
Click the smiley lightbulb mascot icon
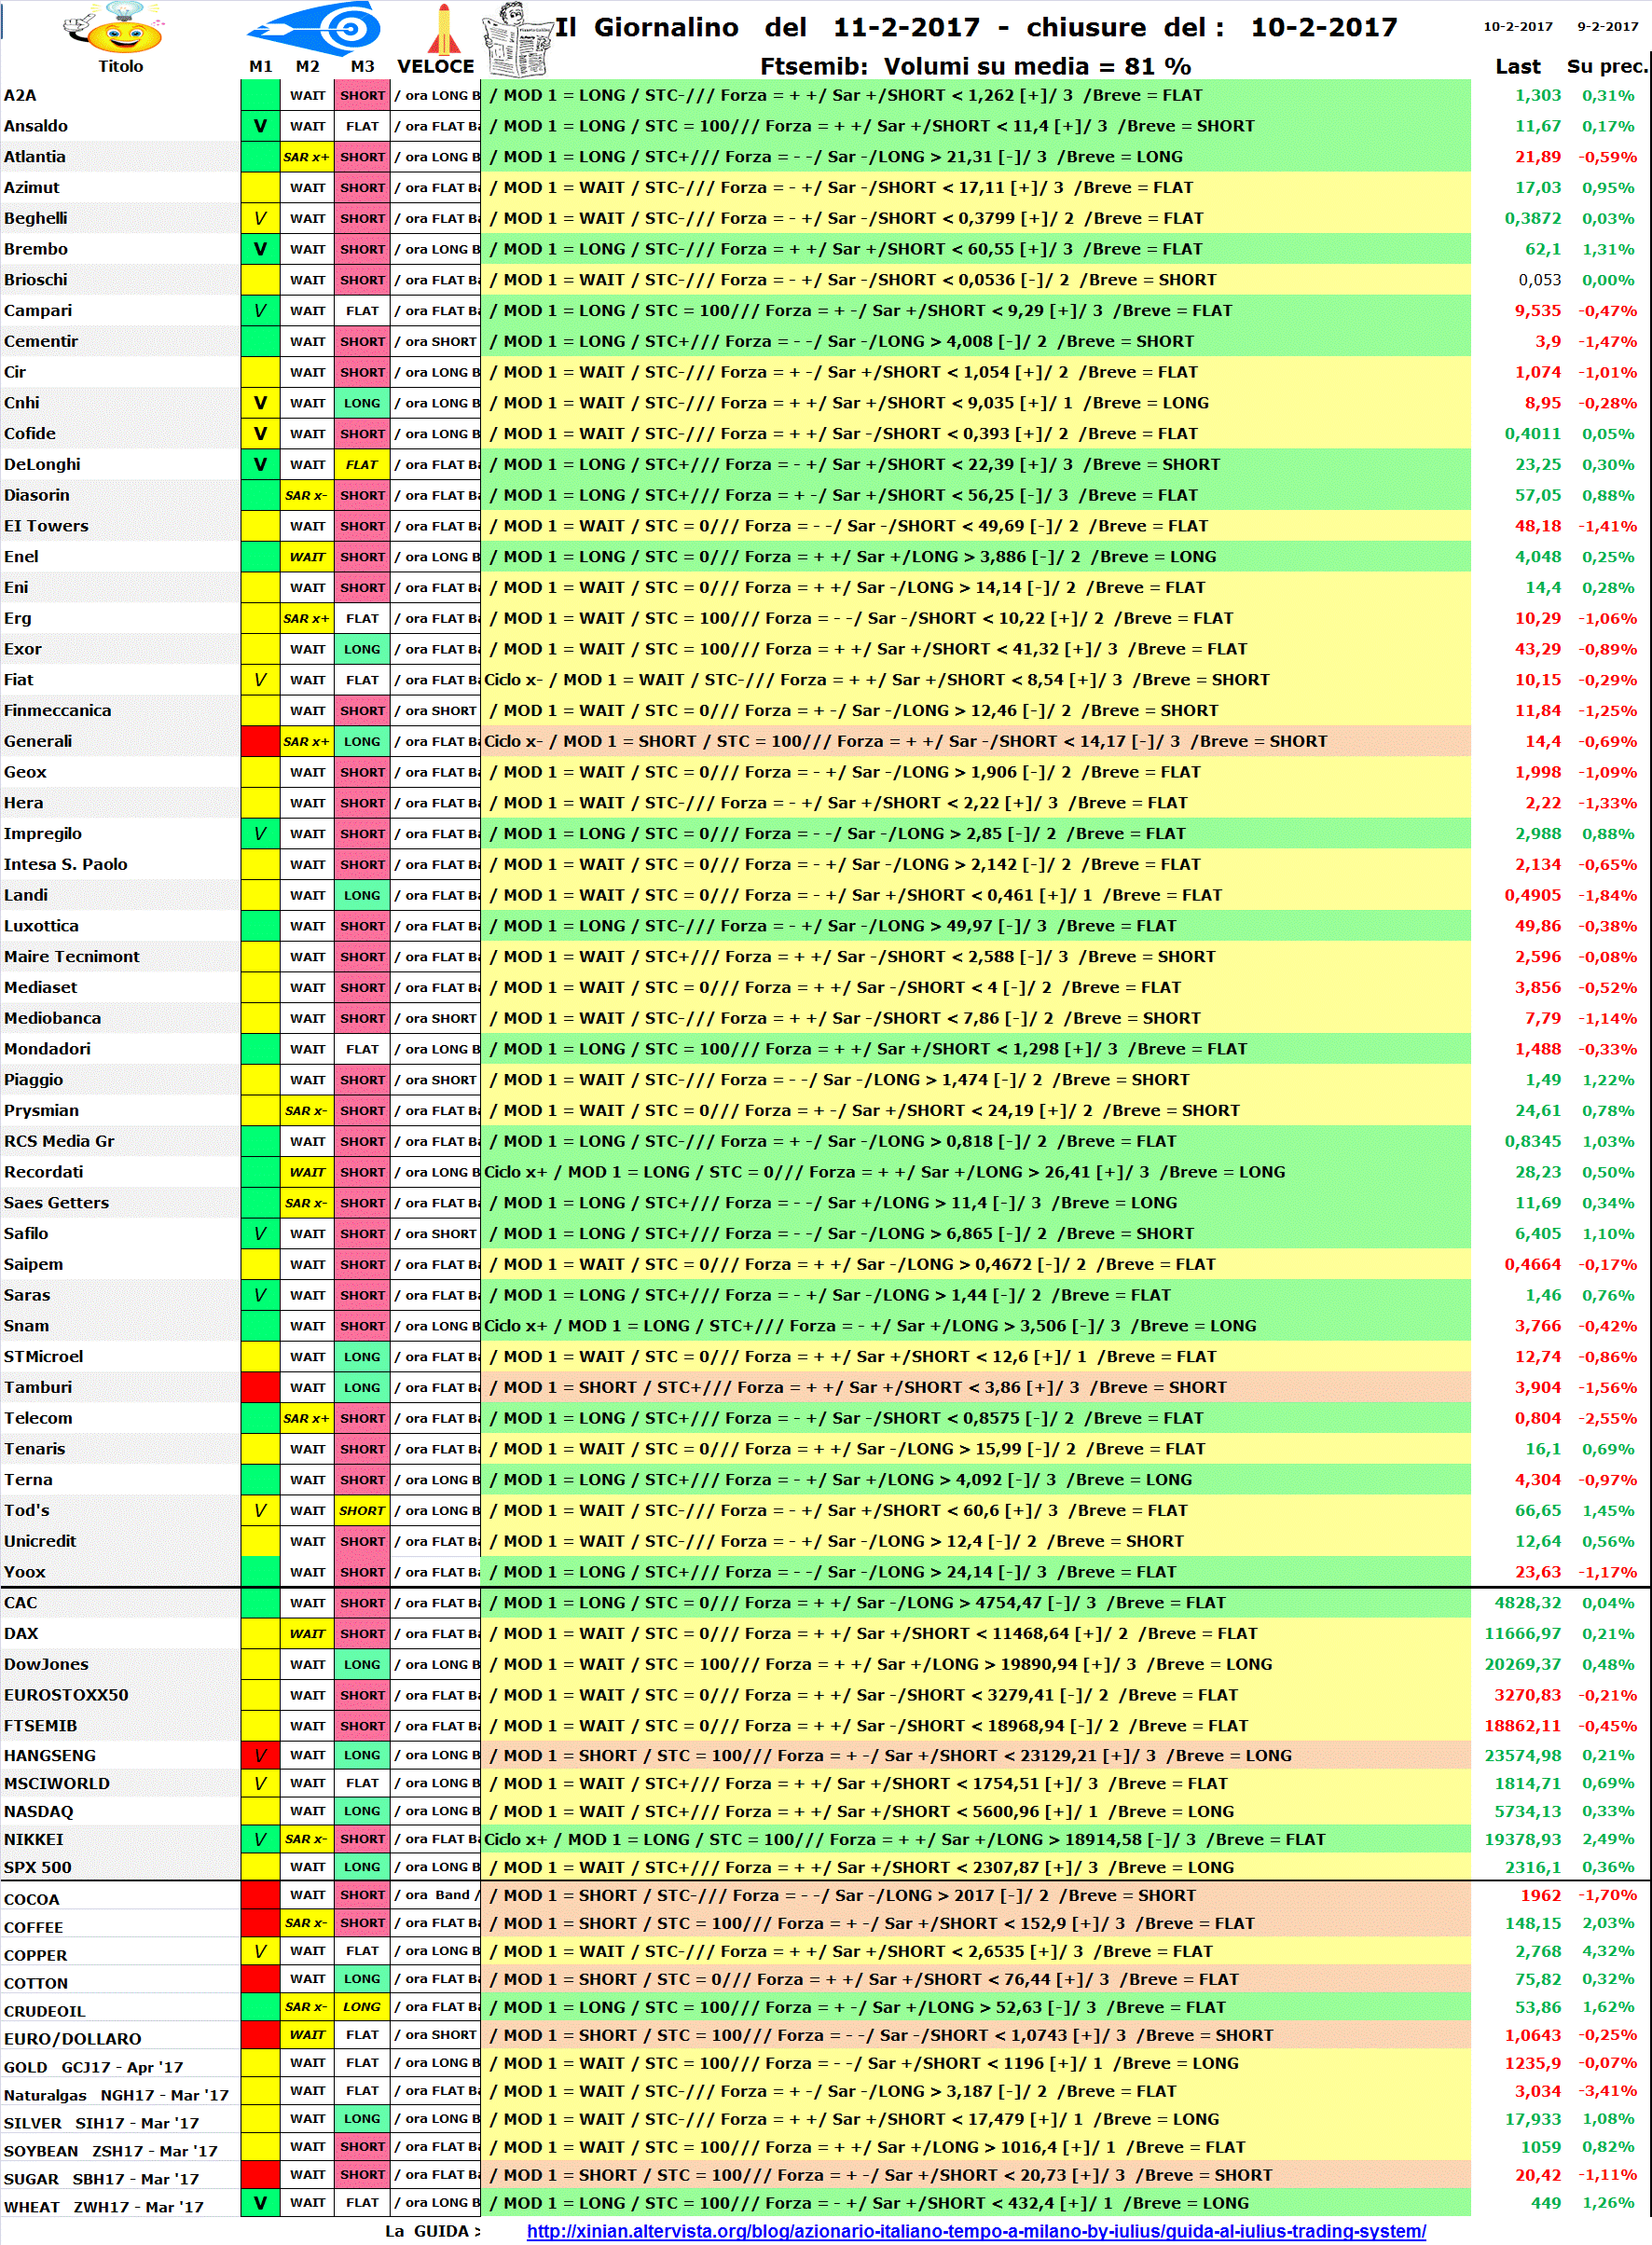point(113,28)
